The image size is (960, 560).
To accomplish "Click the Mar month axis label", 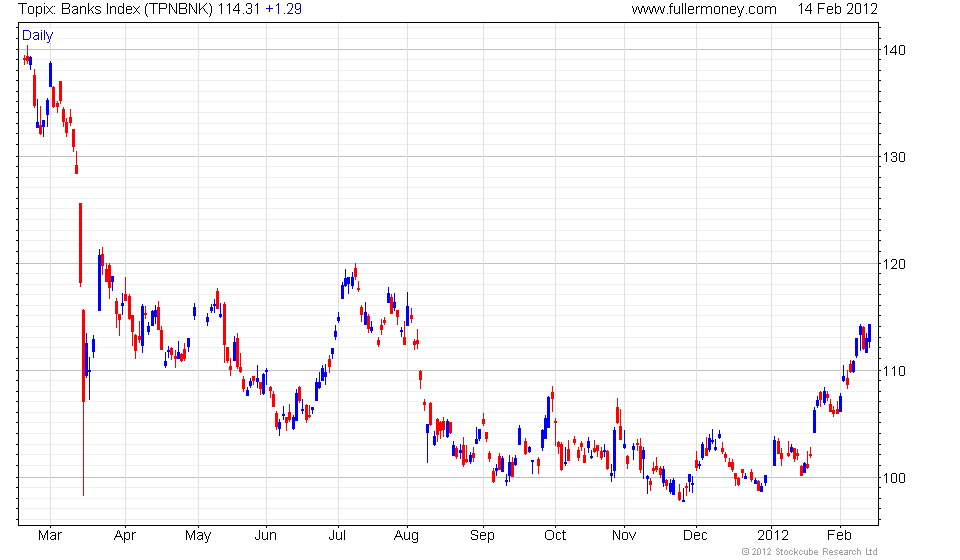I will [50, 536].
